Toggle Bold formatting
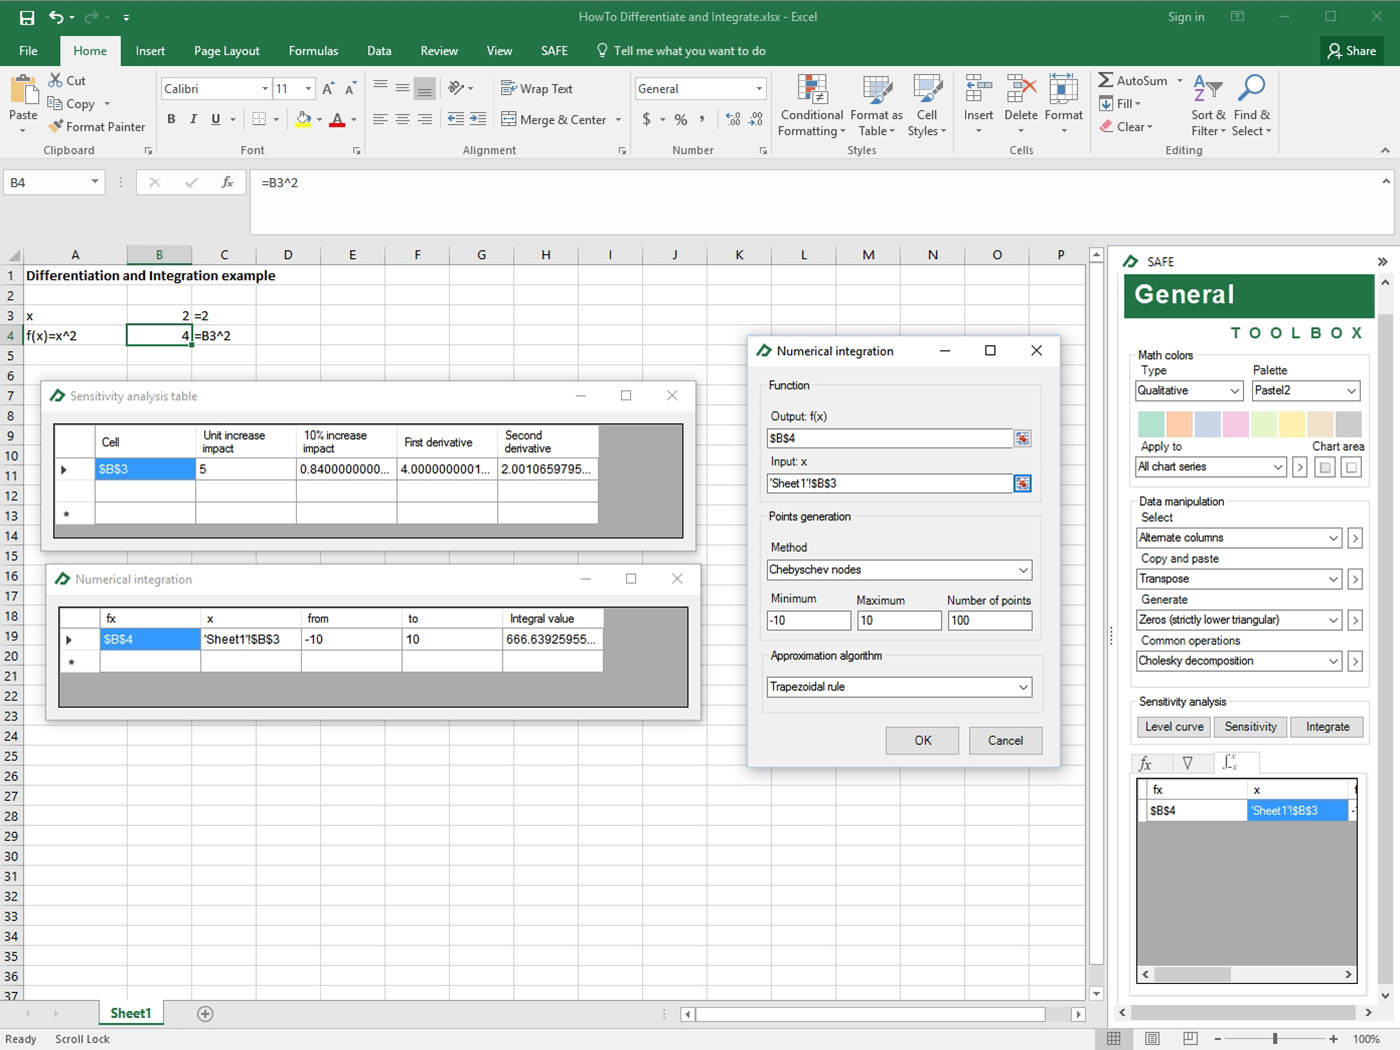The width and height of the screenshot is (1400, 1050). tap(171, 119)
